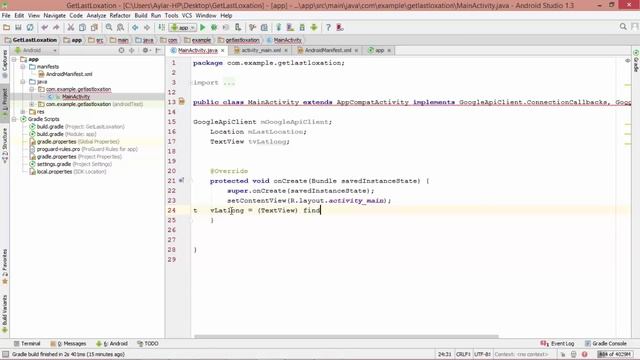Image resolution: width=640 pixels, height=360 pixels.
Task: Collapse the app module tree node
Action: [x=14, y=59]
